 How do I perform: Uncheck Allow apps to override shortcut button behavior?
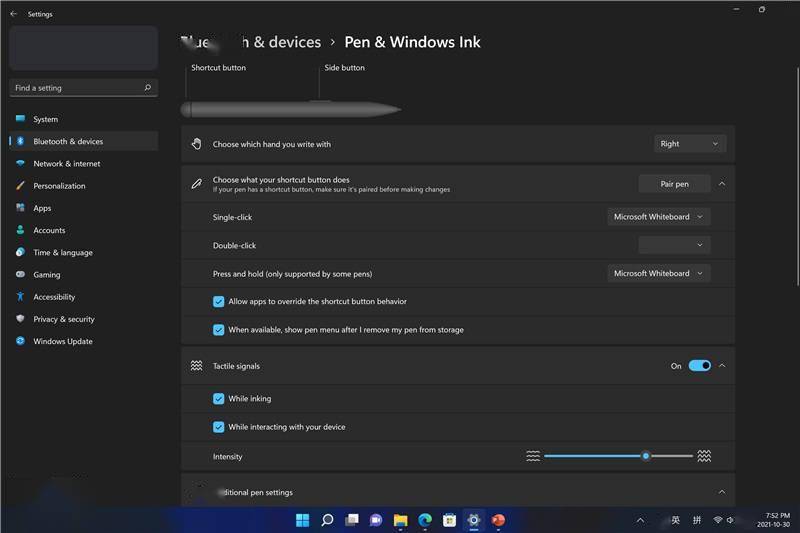point(218,301)
